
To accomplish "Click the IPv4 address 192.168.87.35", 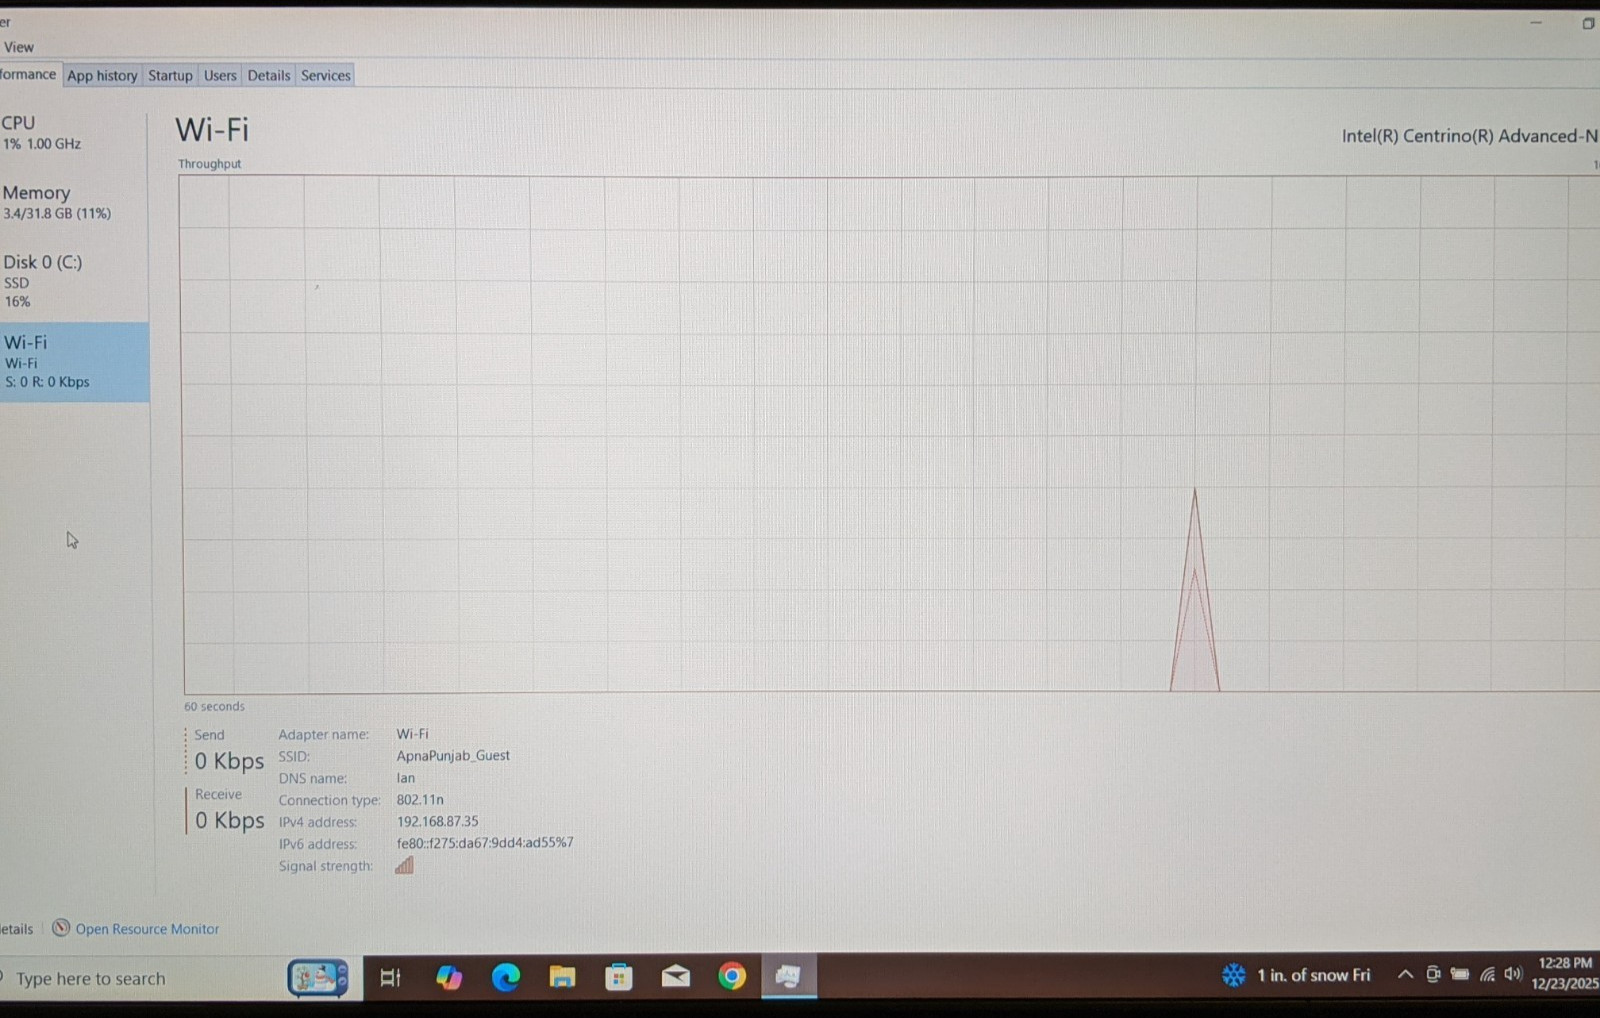I will click(x=437, y=821).
